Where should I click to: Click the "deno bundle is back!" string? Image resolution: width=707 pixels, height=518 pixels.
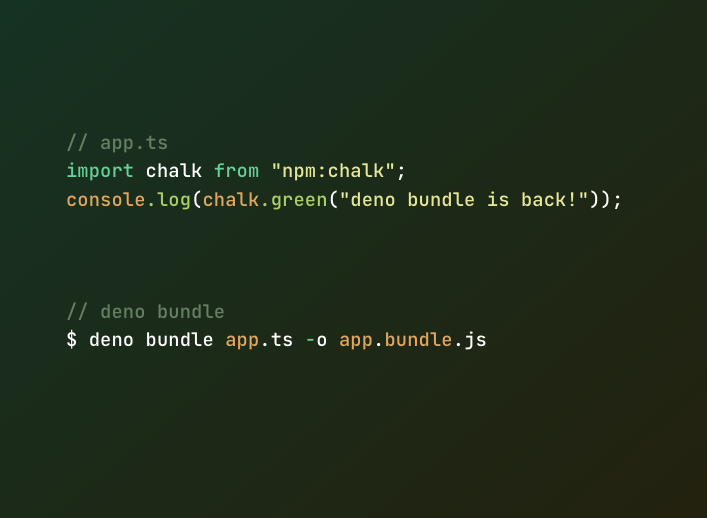(x=464, y=200)
